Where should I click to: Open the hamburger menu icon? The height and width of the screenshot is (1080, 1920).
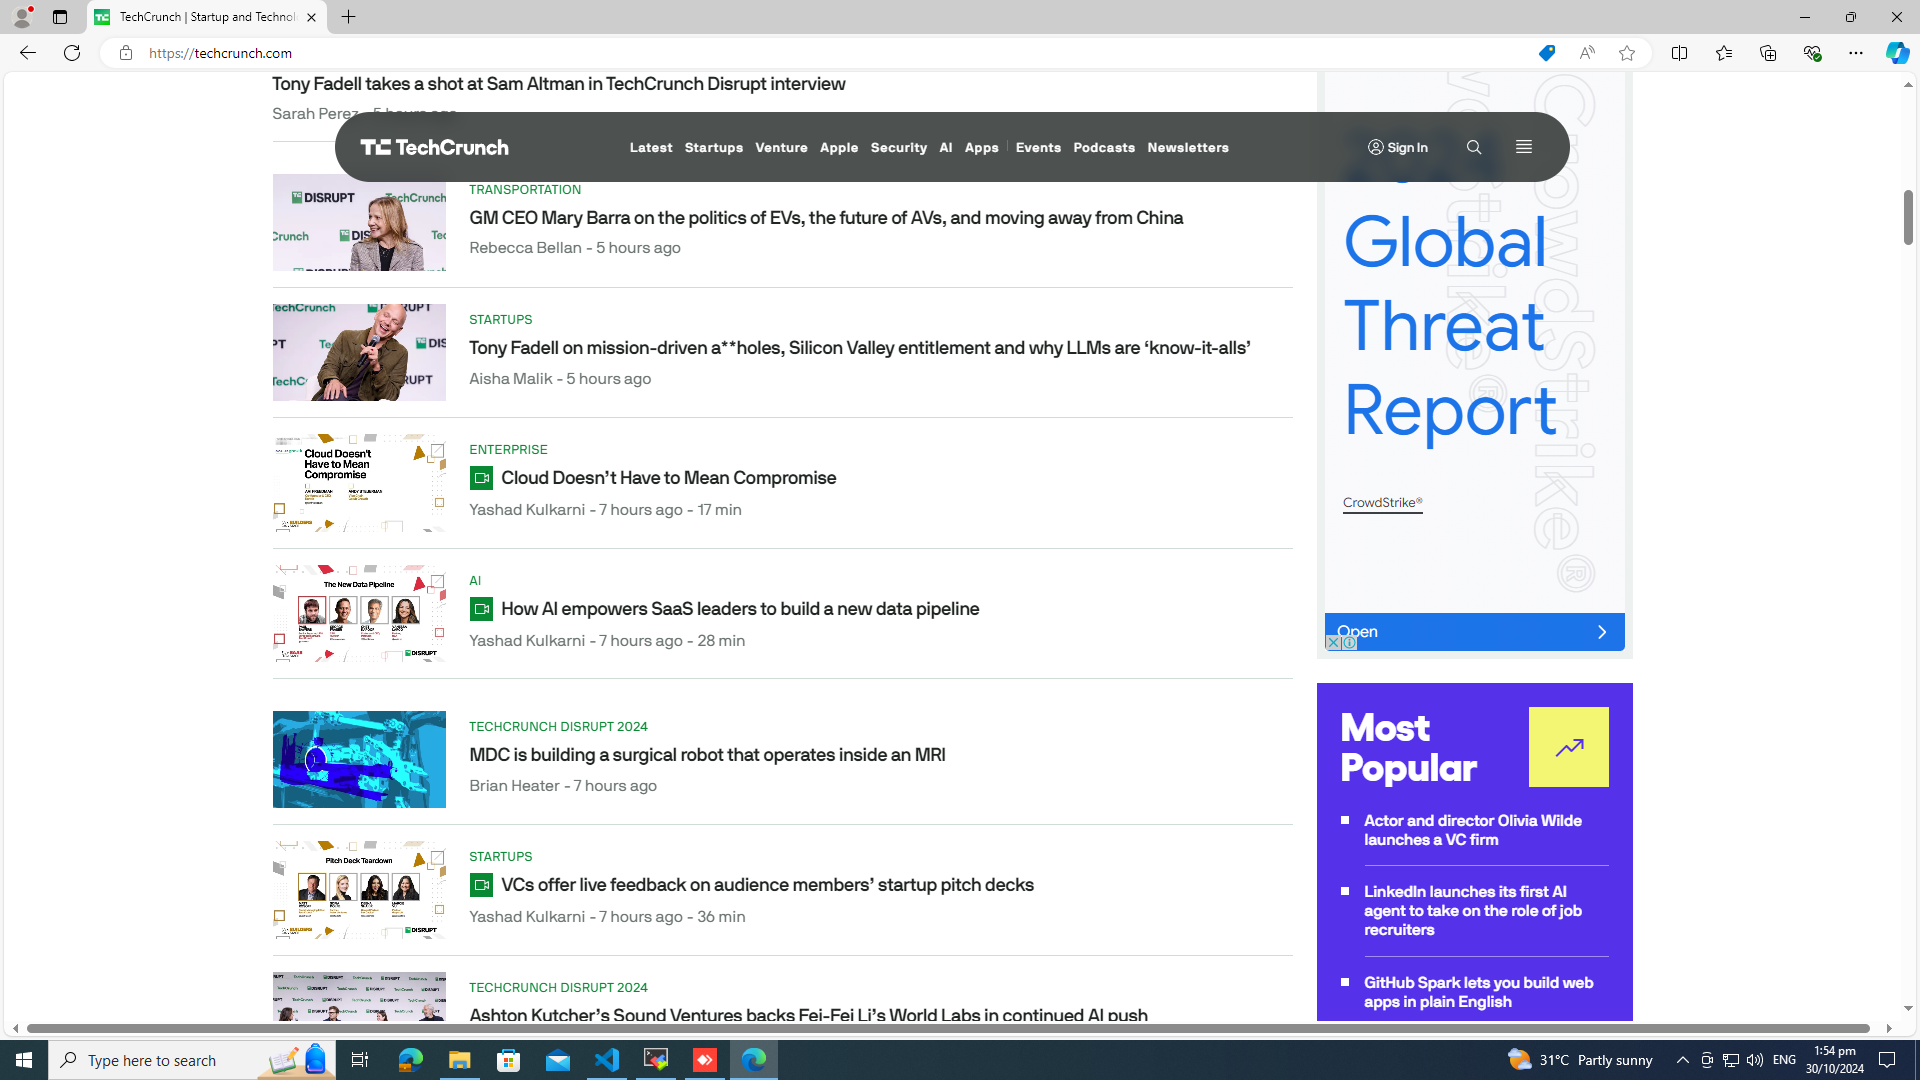pos(1523,147)
